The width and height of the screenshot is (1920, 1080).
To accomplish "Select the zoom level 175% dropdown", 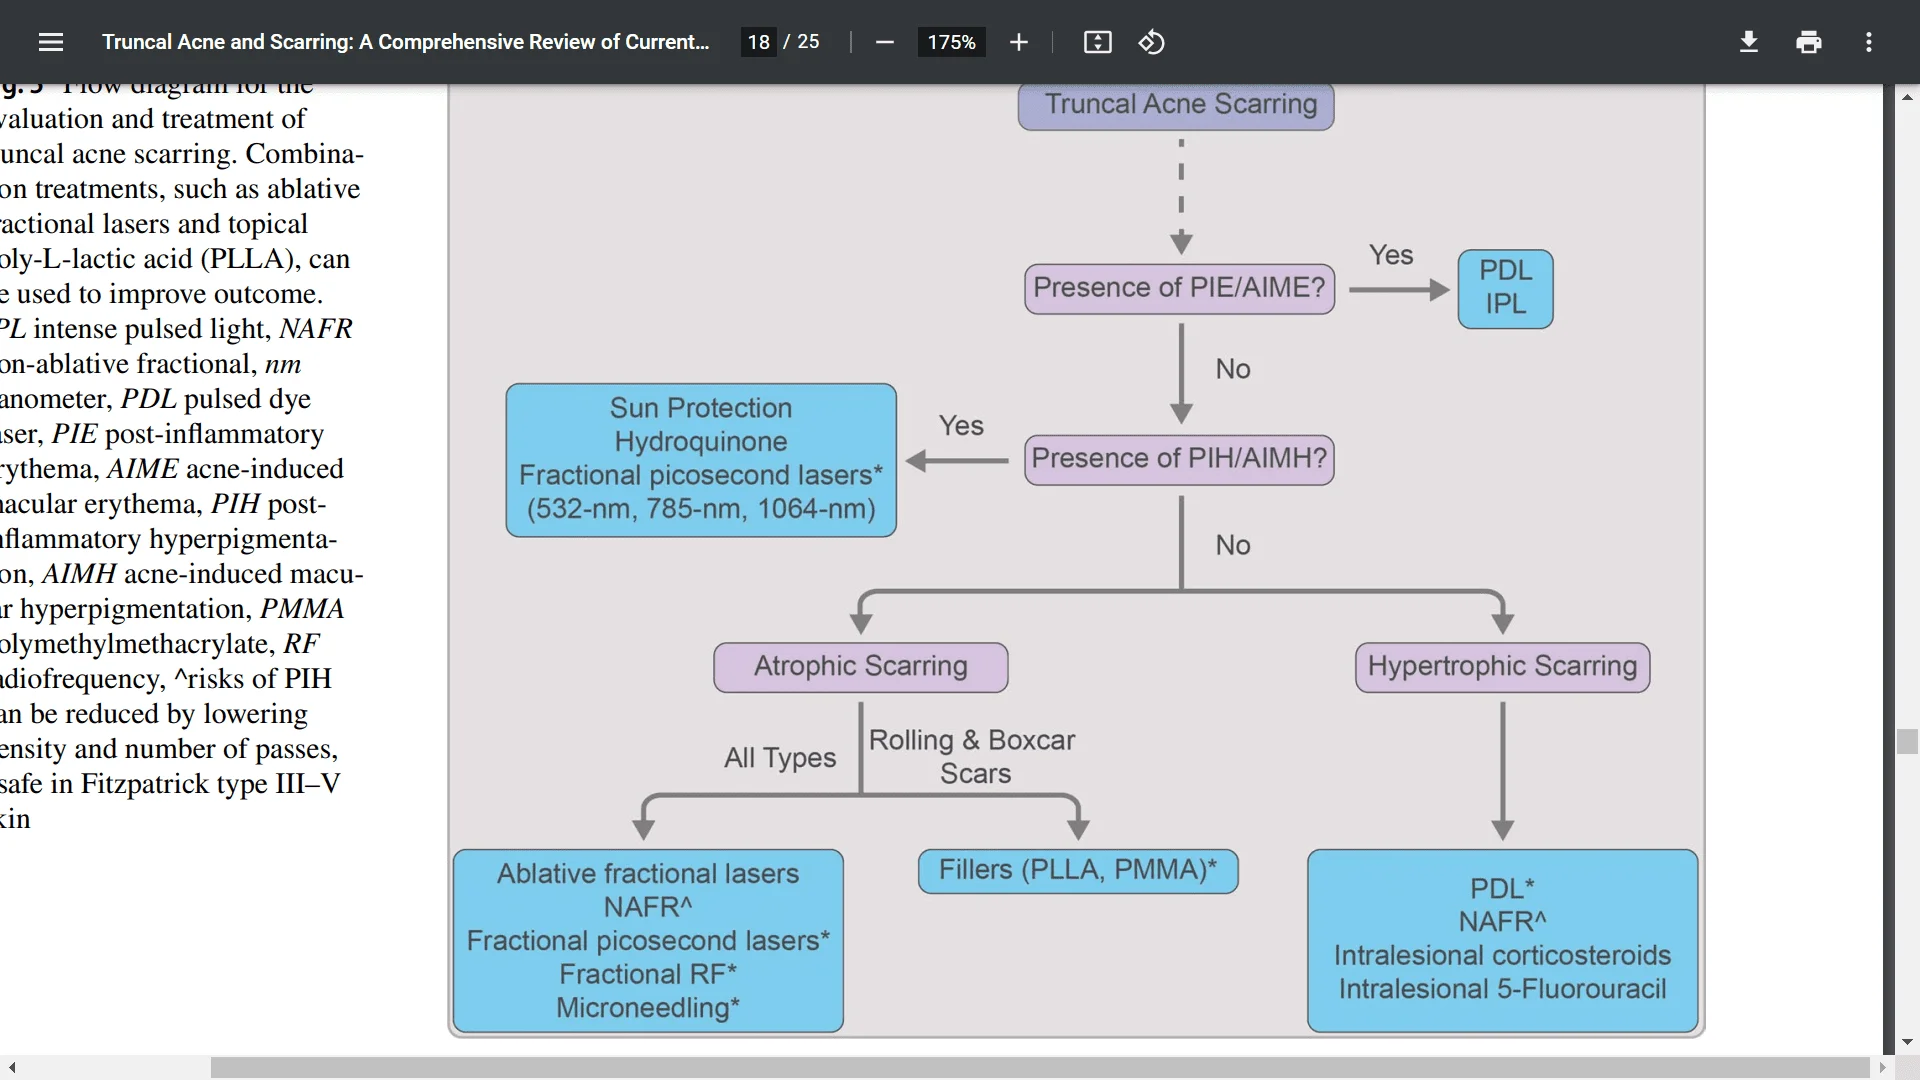I will (x=951, y=42).
